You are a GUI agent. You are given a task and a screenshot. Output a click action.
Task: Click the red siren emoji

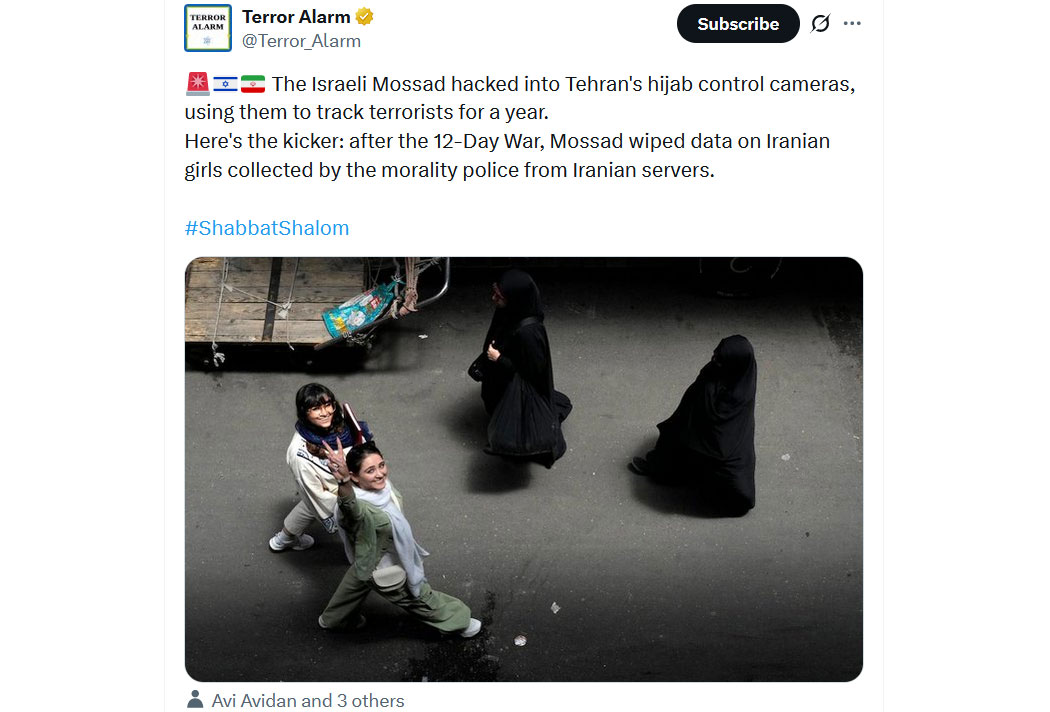198,84
